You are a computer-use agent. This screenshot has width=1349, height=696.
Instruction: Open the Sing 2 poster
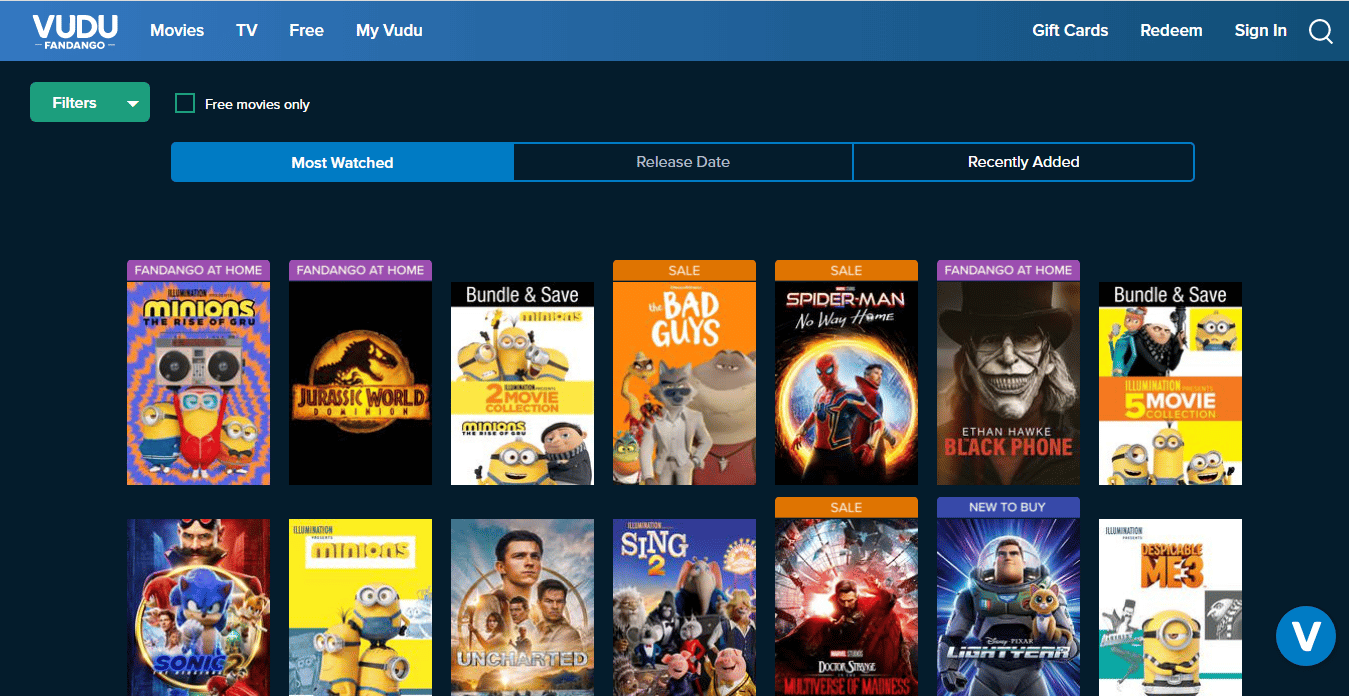[x=684, y=607]
